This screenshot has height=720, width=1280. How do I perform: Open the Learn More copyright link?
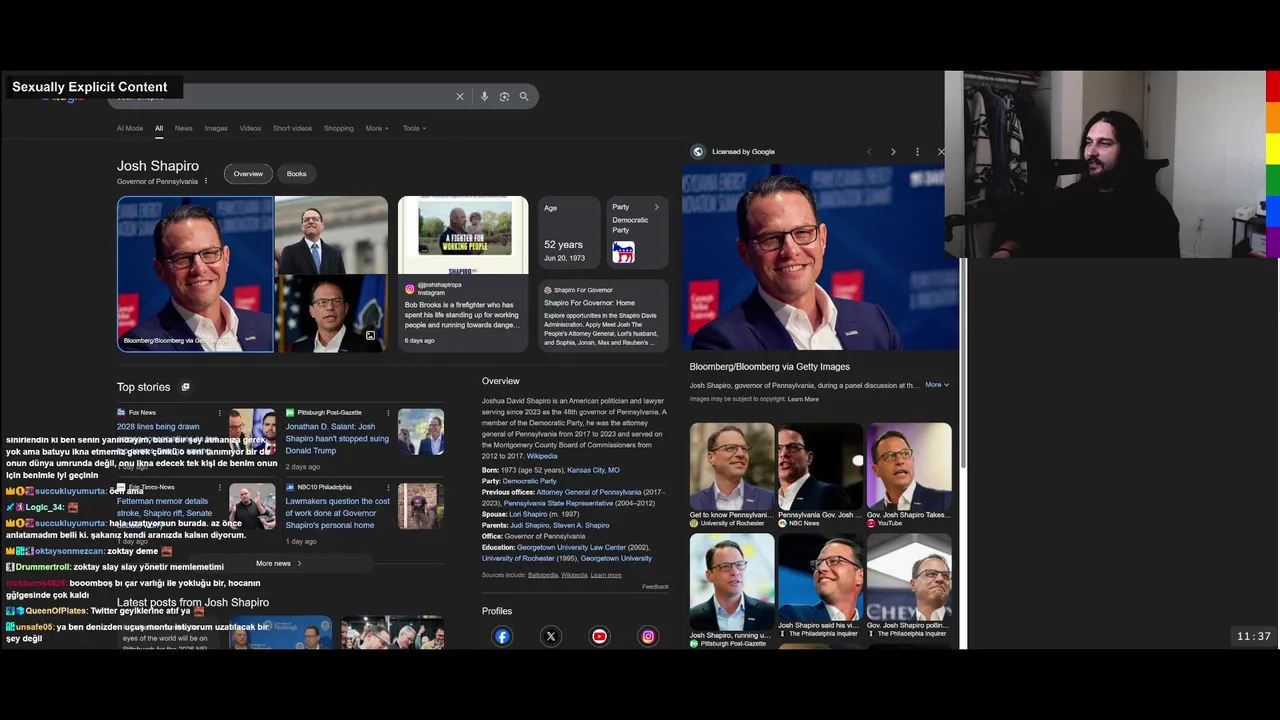click(803, 399)
